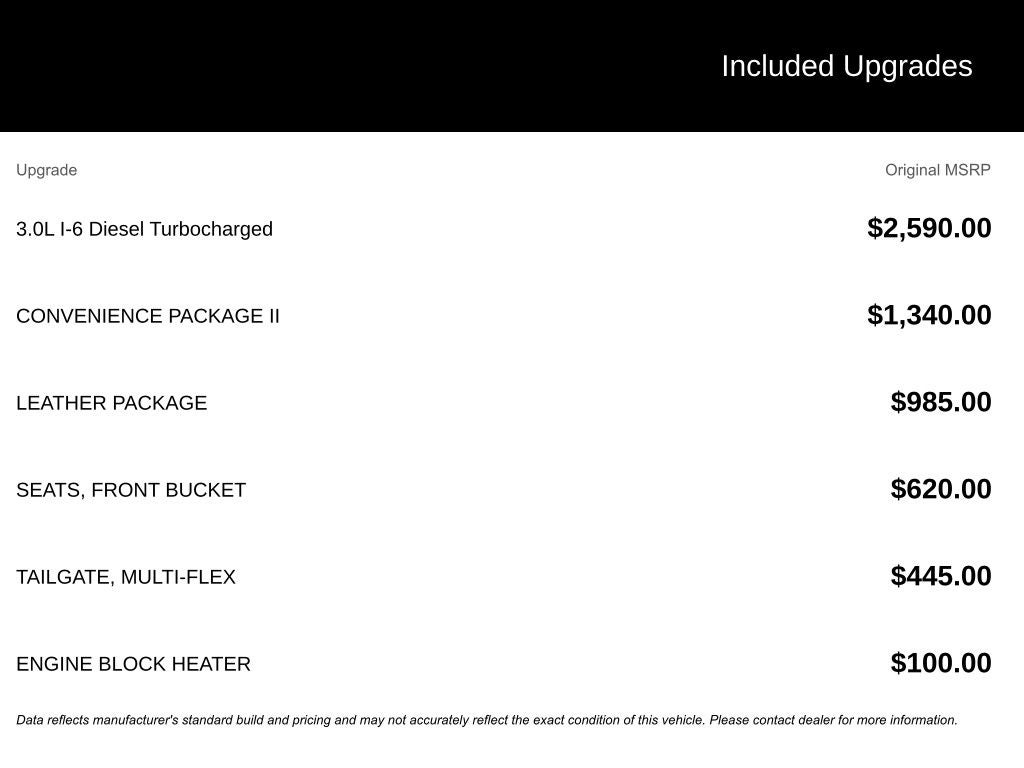Click the $100.00 price
The width and height of the screenshot is (1024, 768).
point(941,663)
